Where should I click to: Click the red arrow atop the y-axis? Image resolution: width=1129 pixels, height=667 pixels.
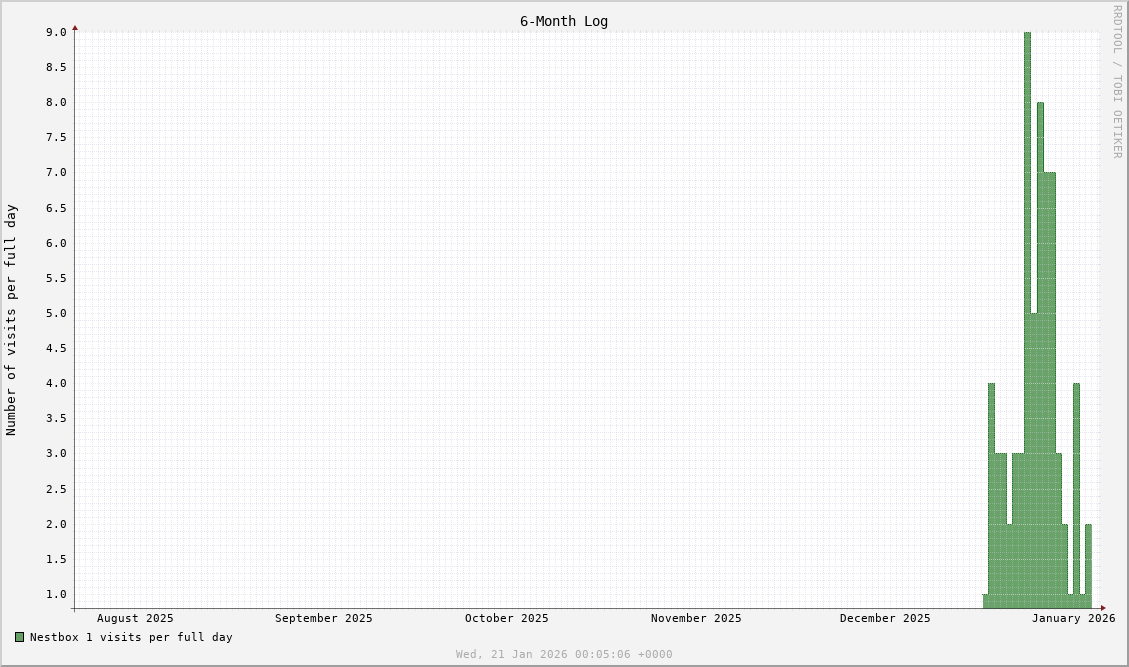75,28
